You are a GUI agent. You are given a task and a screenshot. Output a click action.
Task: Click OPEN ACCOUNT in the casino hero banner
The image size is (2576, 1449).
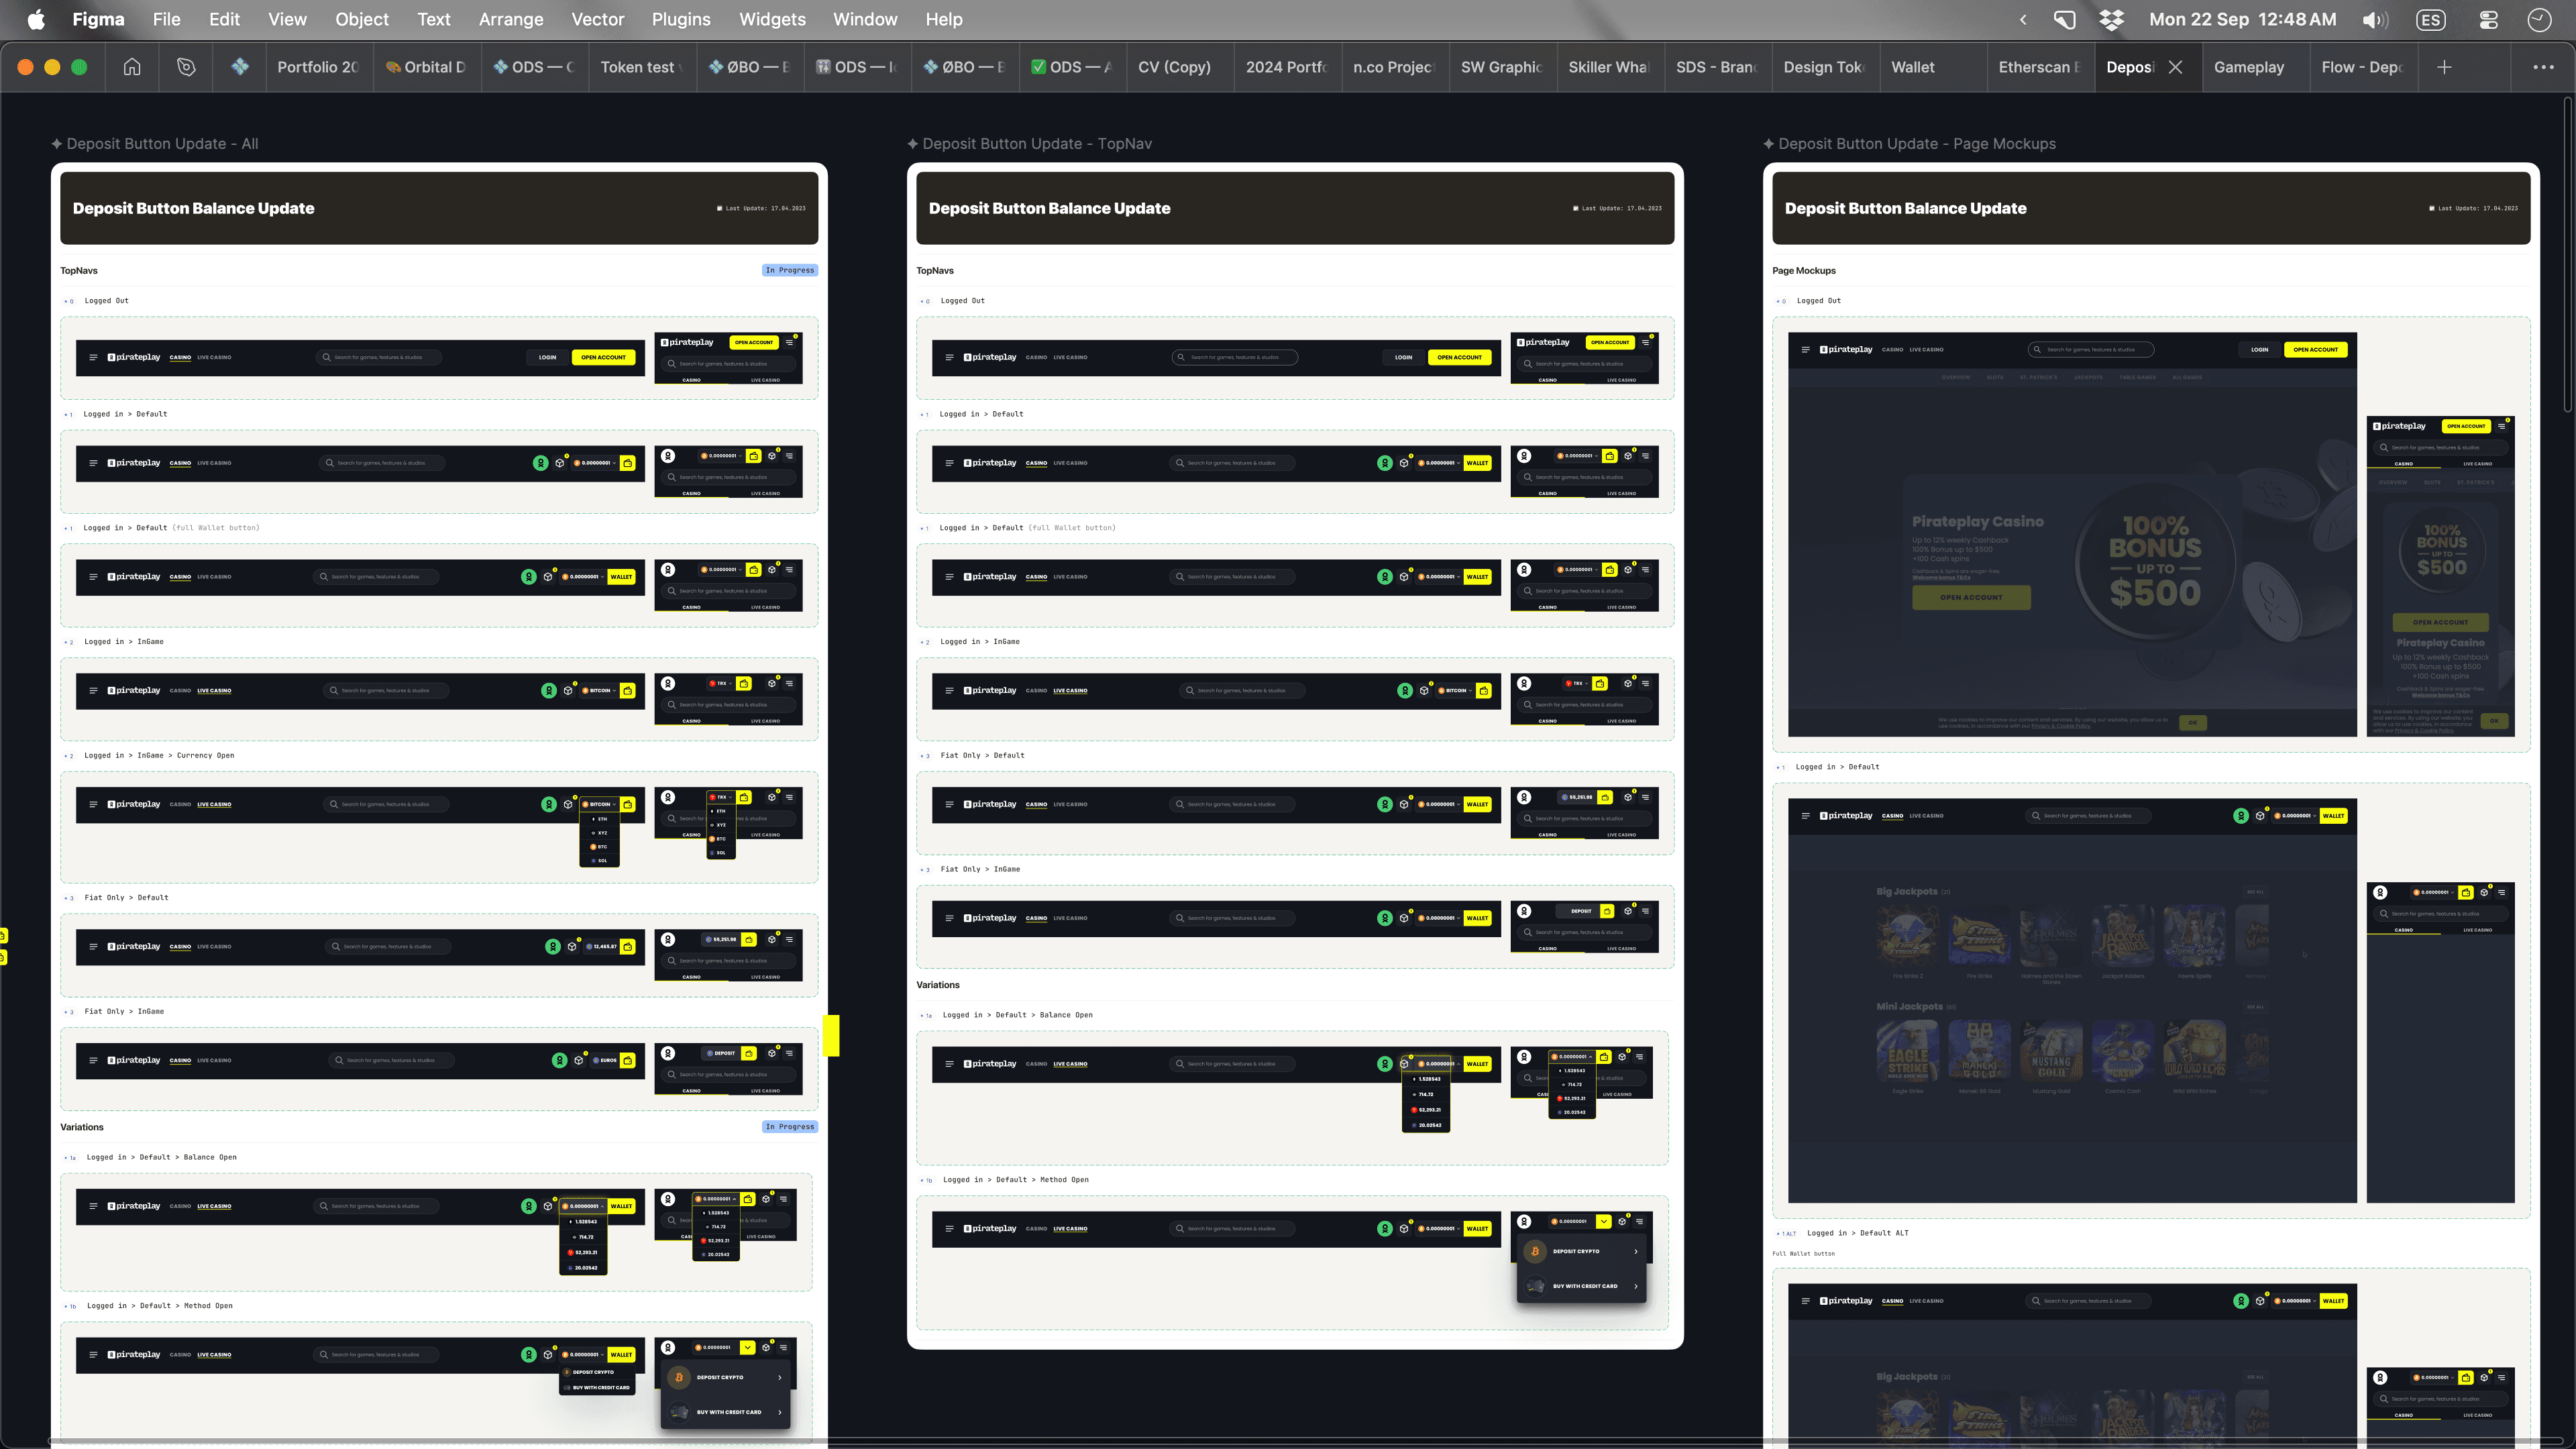[x=1971, y=597]
